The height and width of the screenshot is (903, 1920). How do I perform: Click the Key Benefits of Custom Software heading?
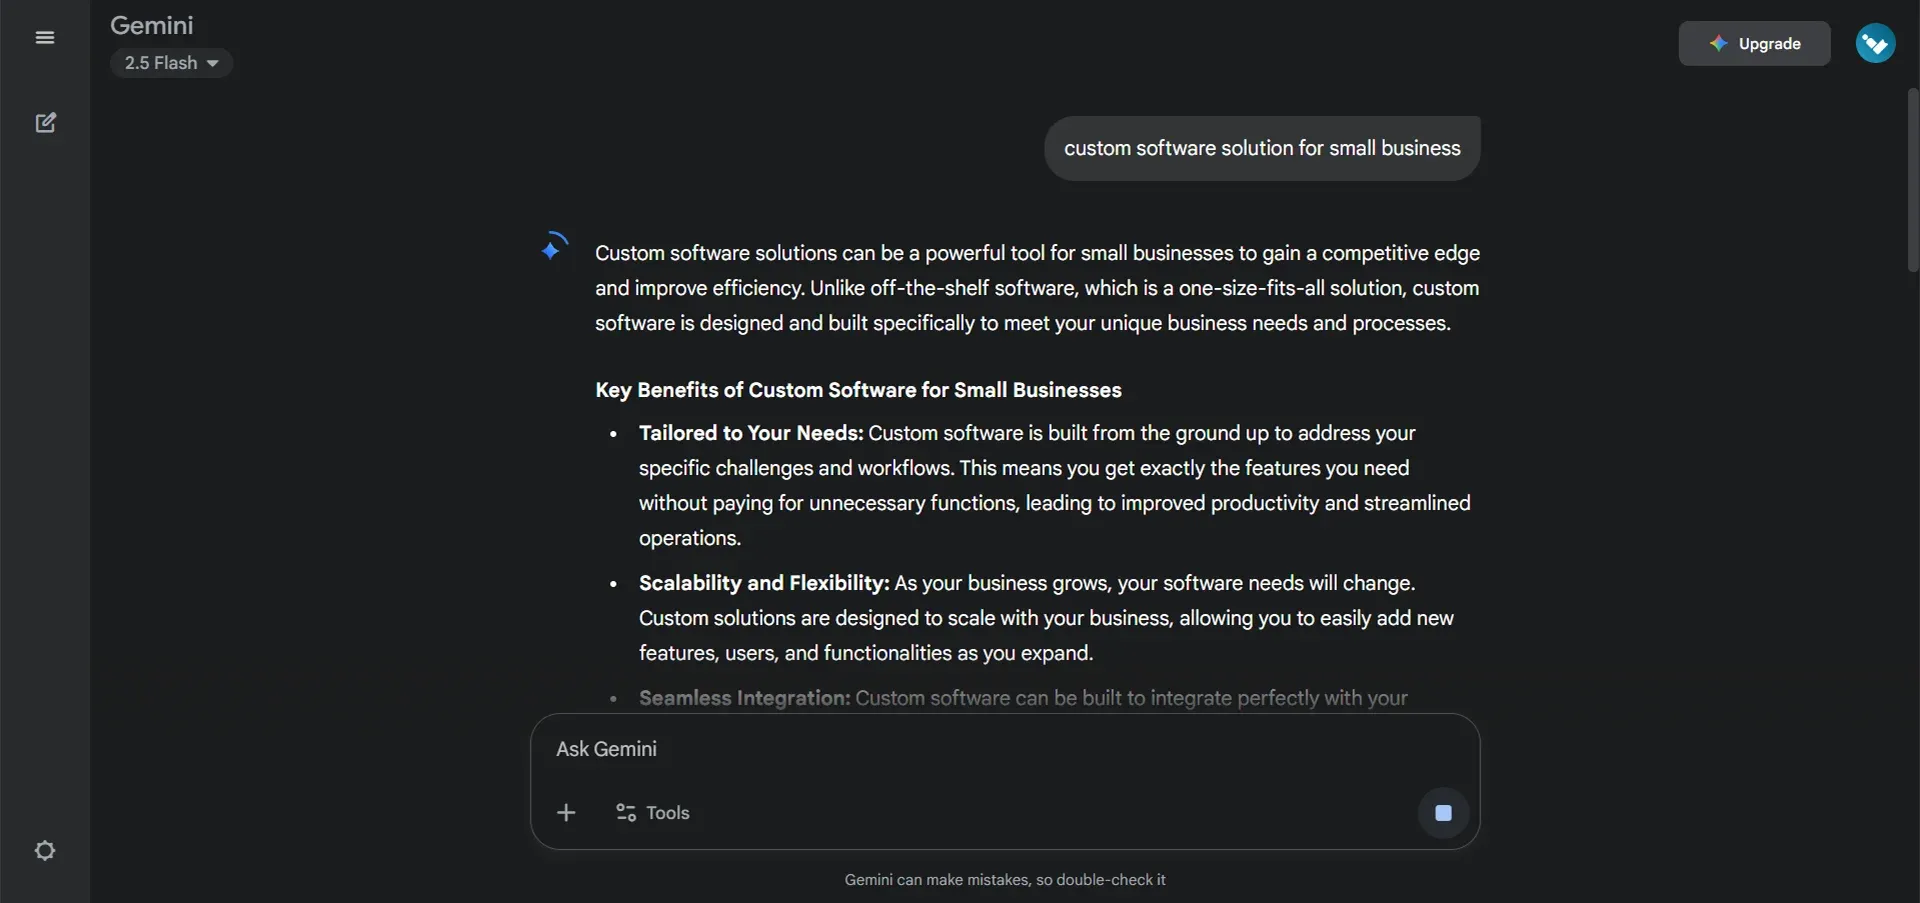point(858,390)
